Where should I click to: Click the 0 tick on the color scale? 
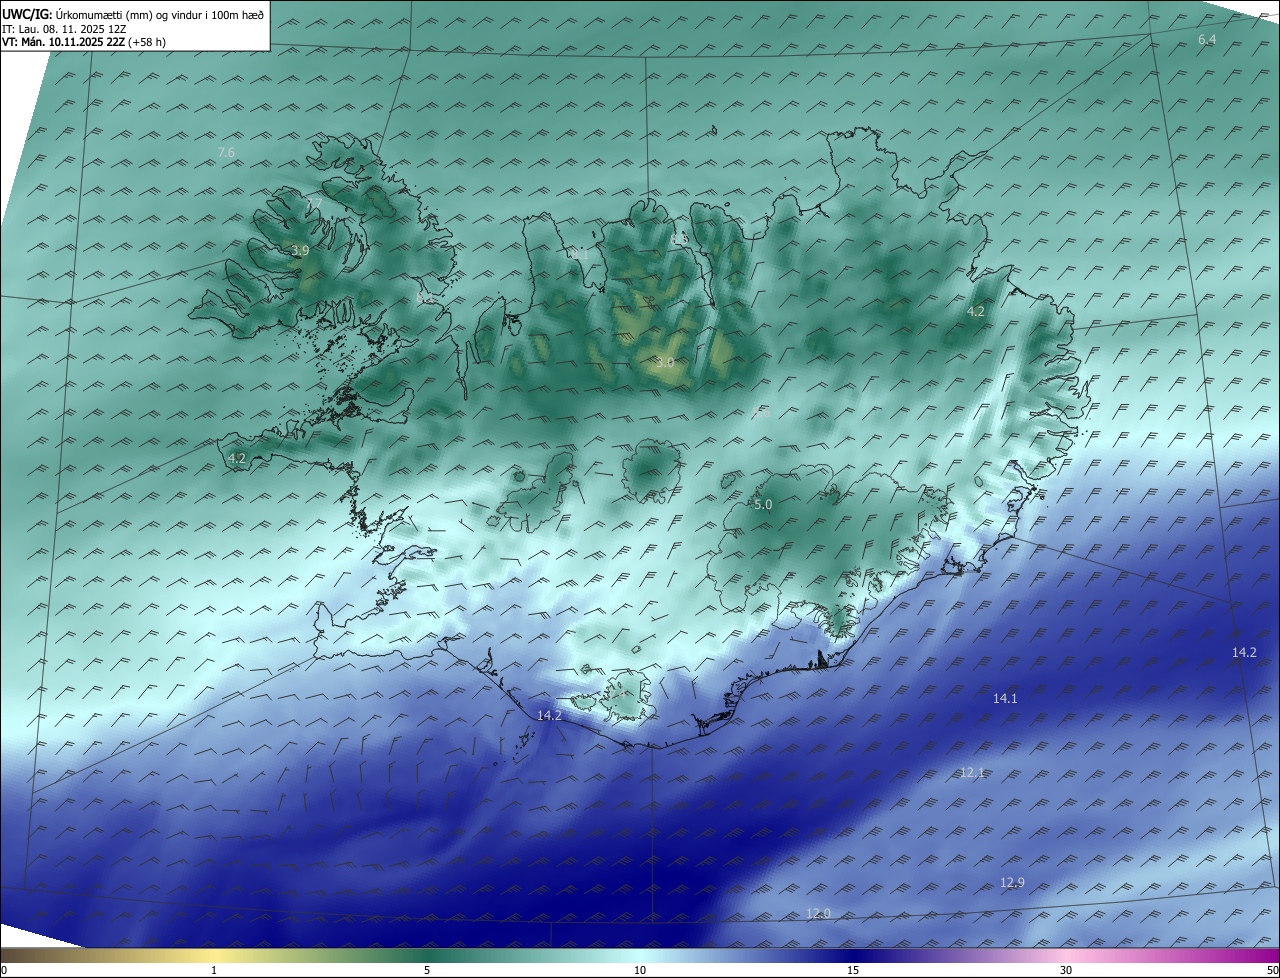point(4,970)
